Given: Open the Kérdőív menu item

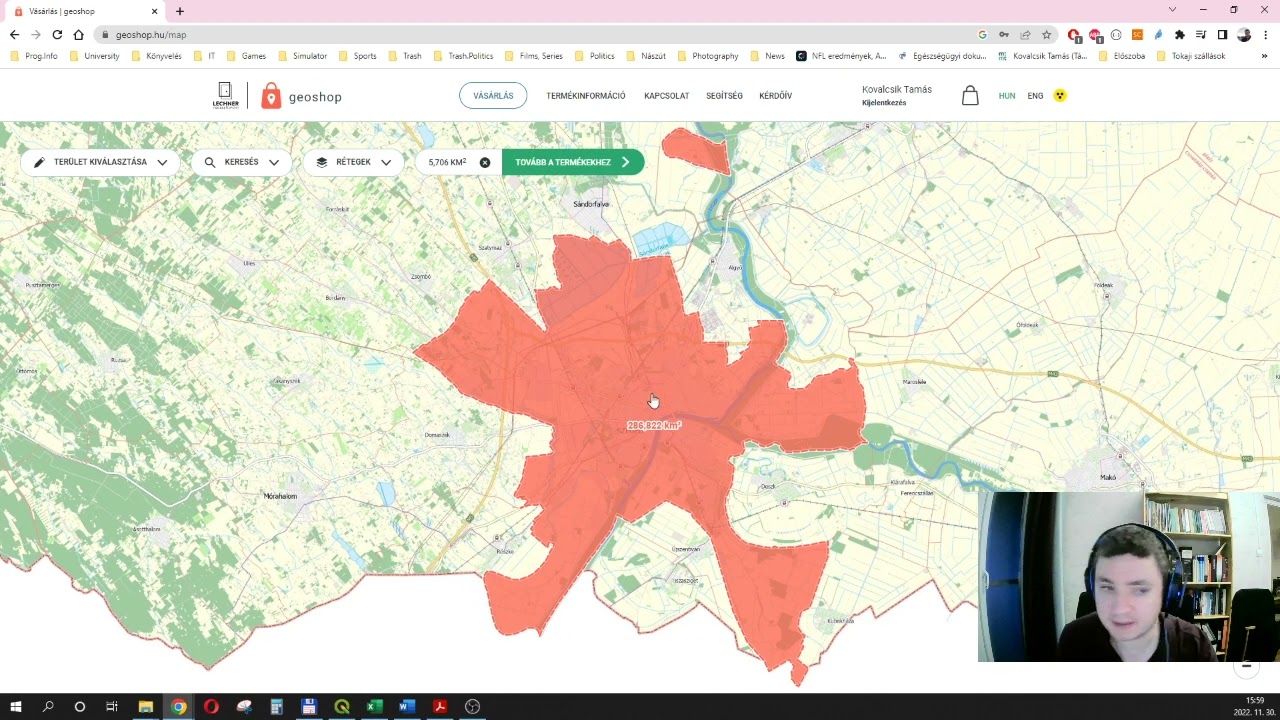Looking at the screenshot, I should [775, 96].
